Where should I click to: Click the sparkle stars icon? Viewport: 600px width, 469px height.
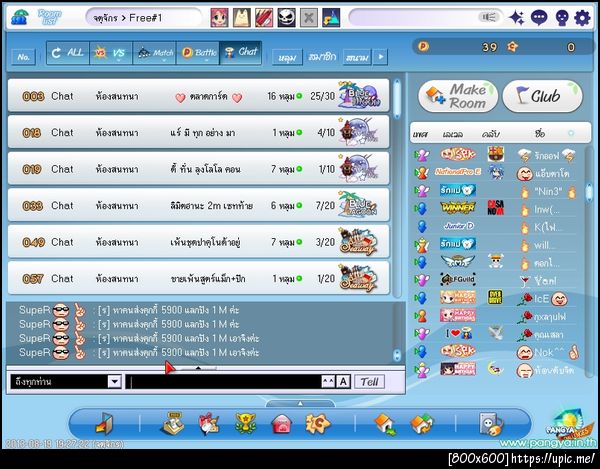pyautogui.click(x=517, y=18)
